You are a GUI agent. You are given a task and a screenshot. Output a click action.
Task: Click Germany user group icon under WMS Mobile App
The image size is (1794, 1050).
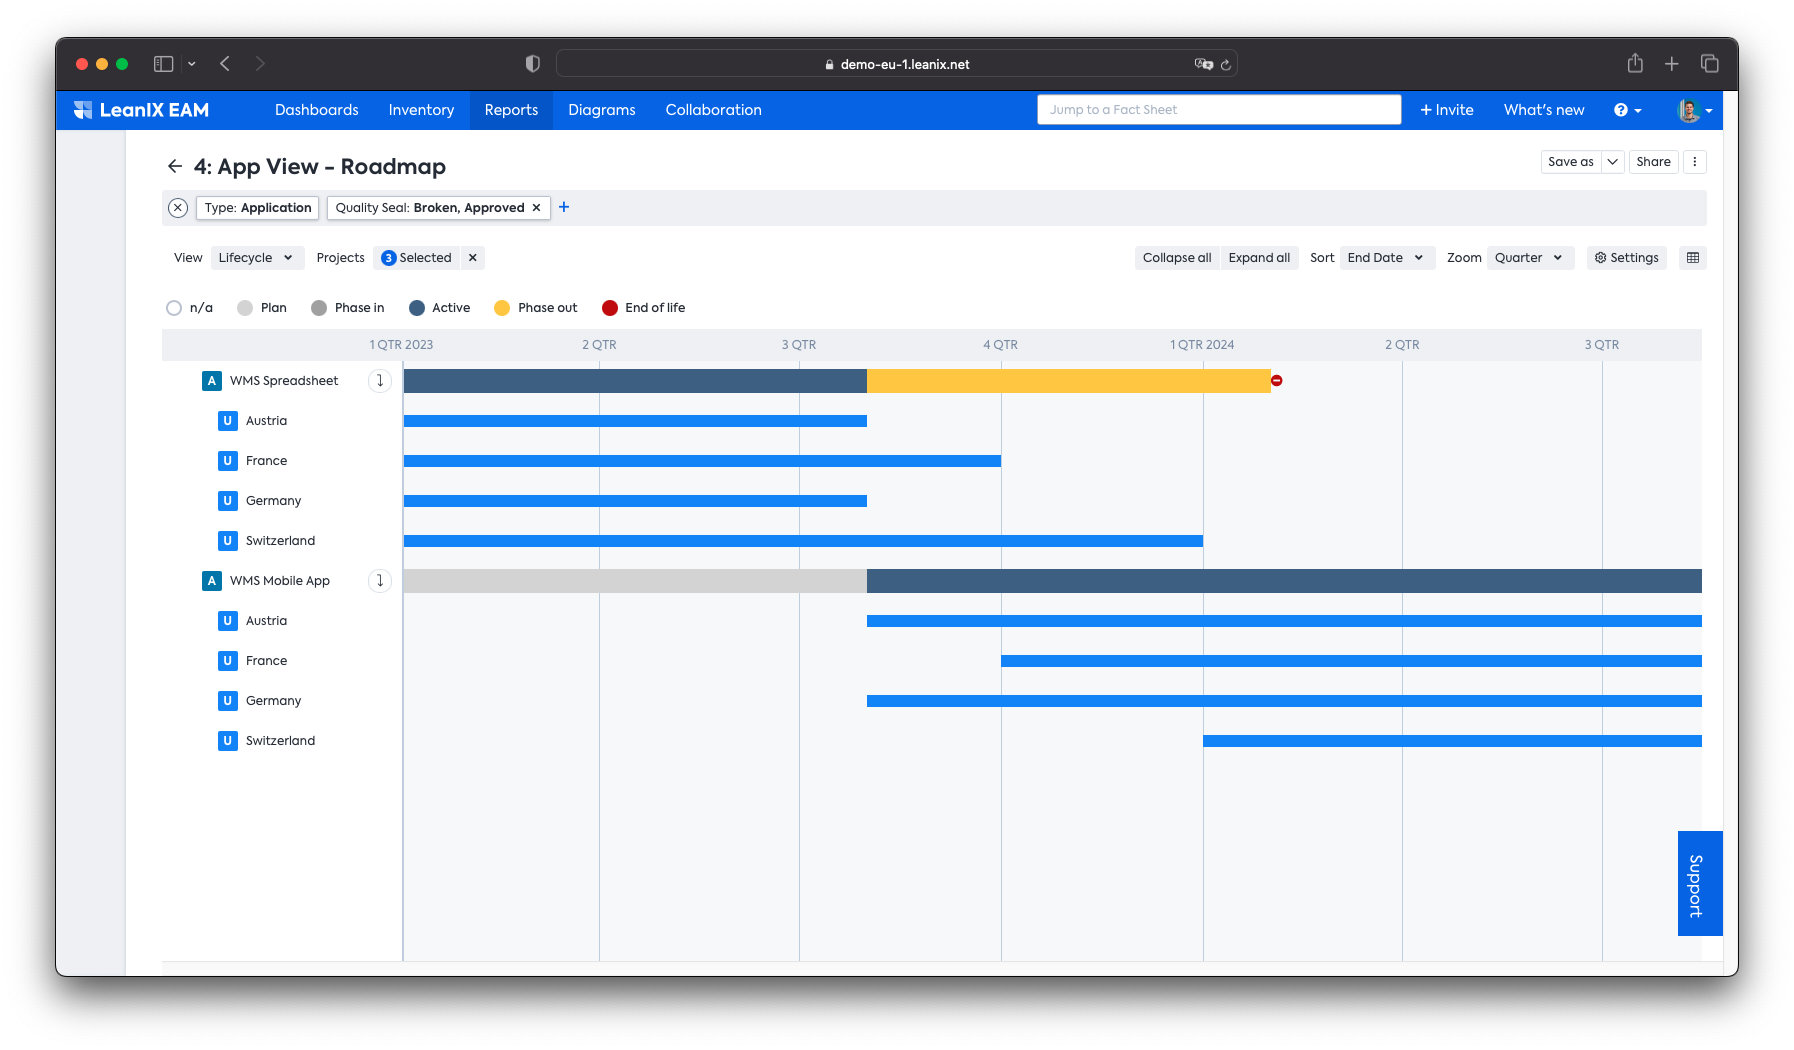point(227,701)
